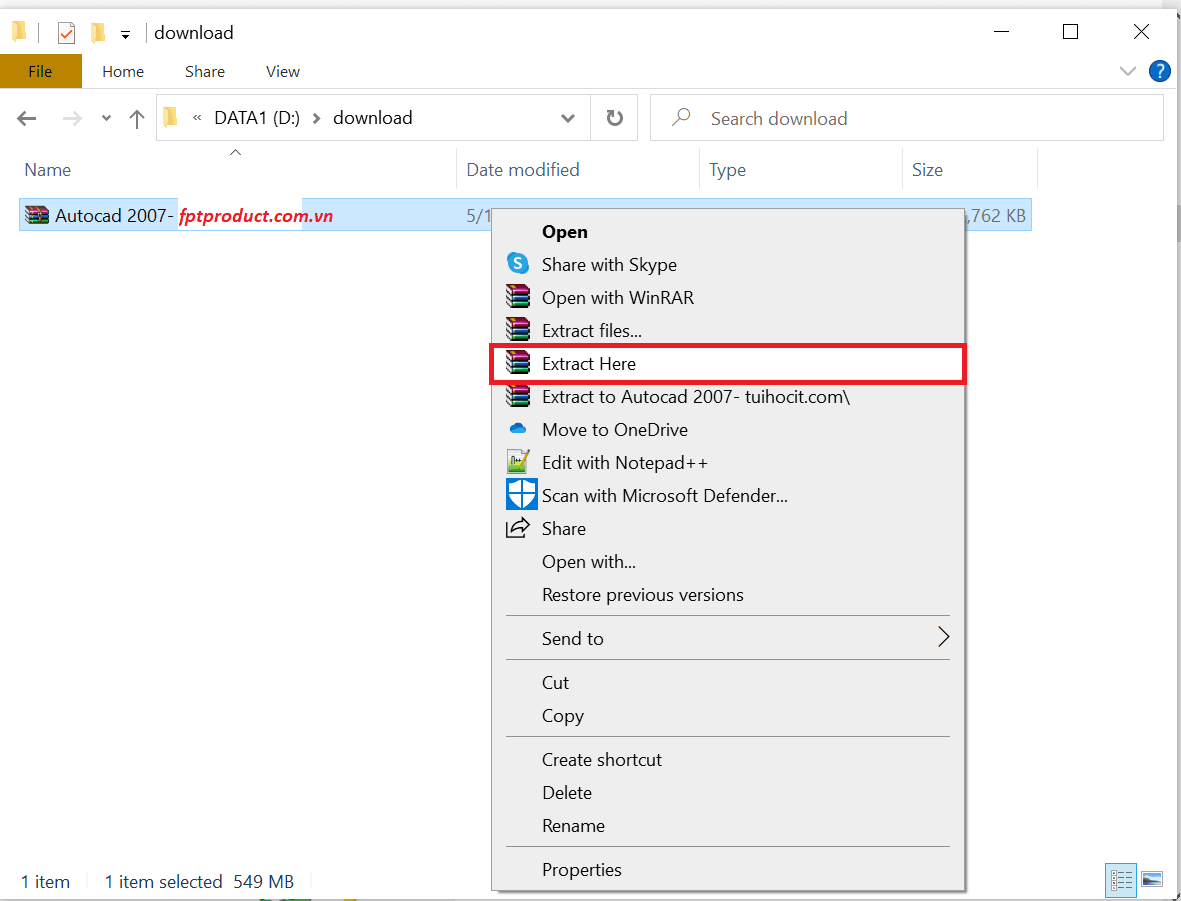Viewport: 1181px width, 901px height.
Task: Click the Help question mark icon
Action: point(1159,72)
